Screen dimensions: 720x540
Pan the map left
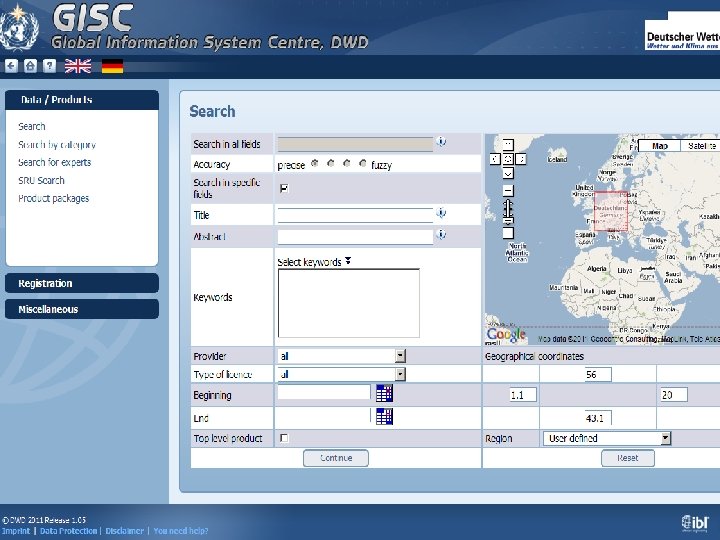tap(495, 159)
